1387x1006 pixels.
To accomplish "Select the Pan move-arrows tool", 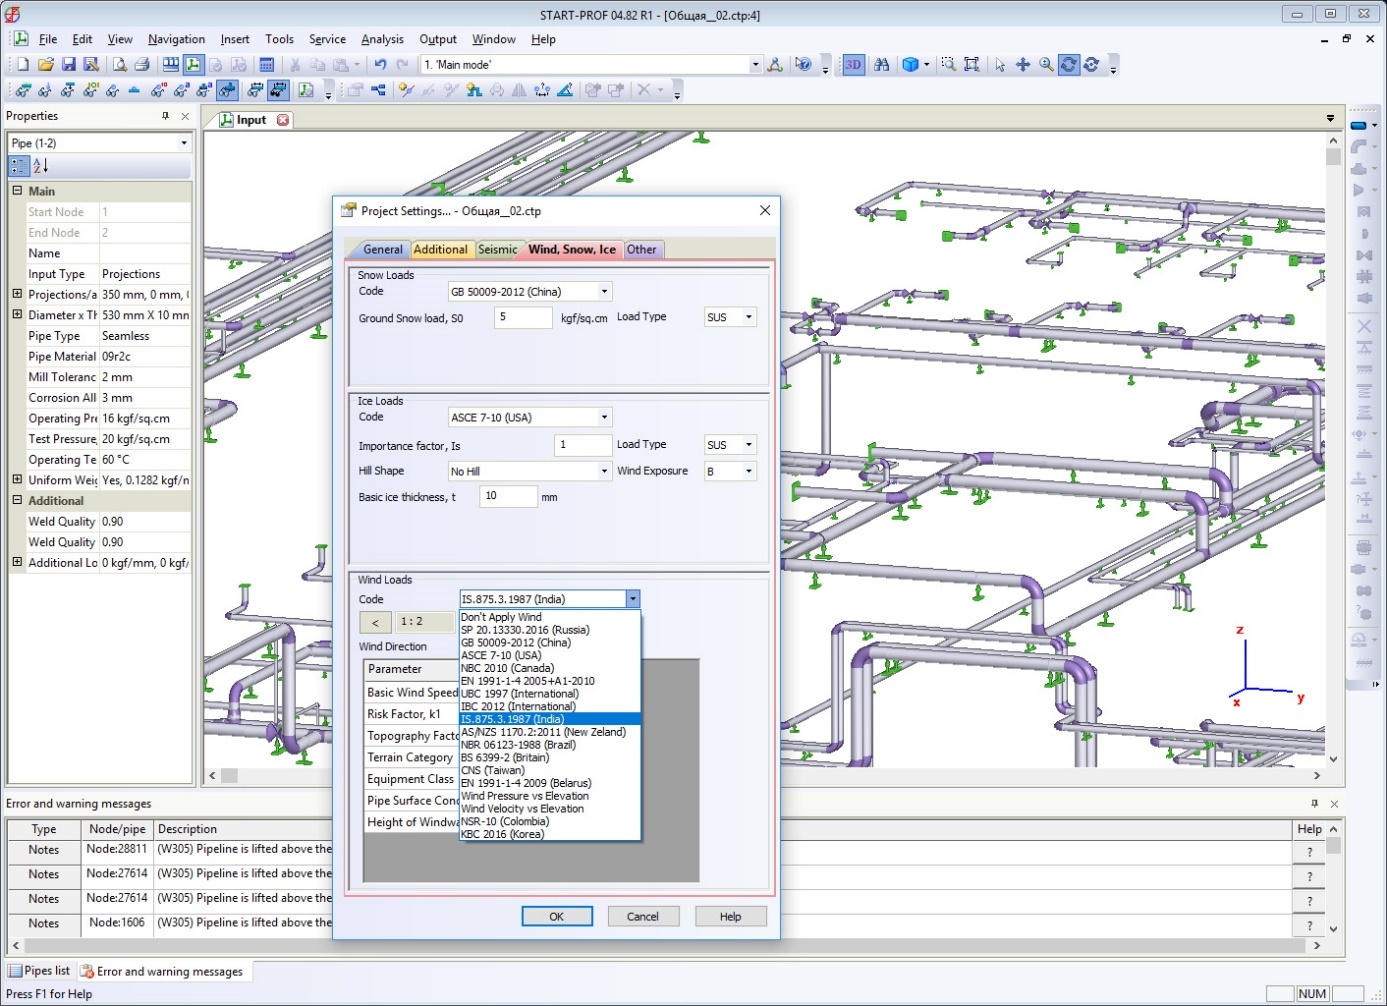I will pyautogui.click(x=1022, y=64).
